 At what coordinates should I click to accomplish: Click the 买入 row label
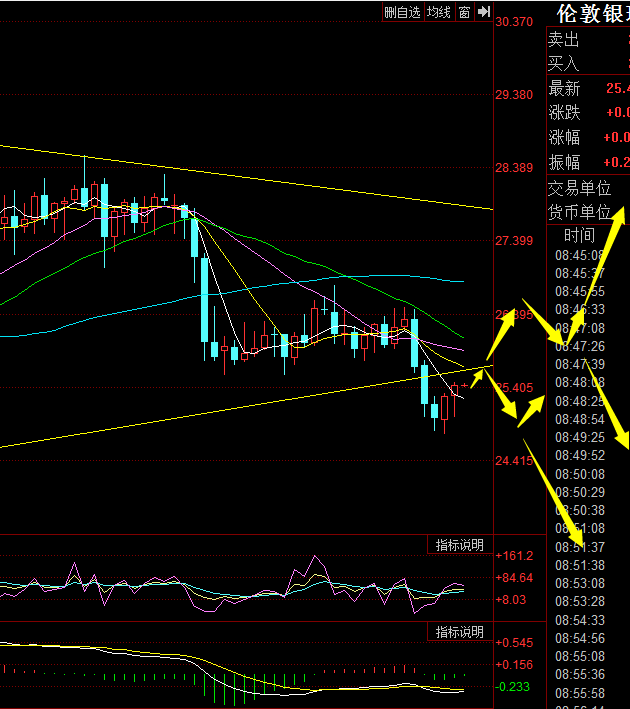[564, 63]
